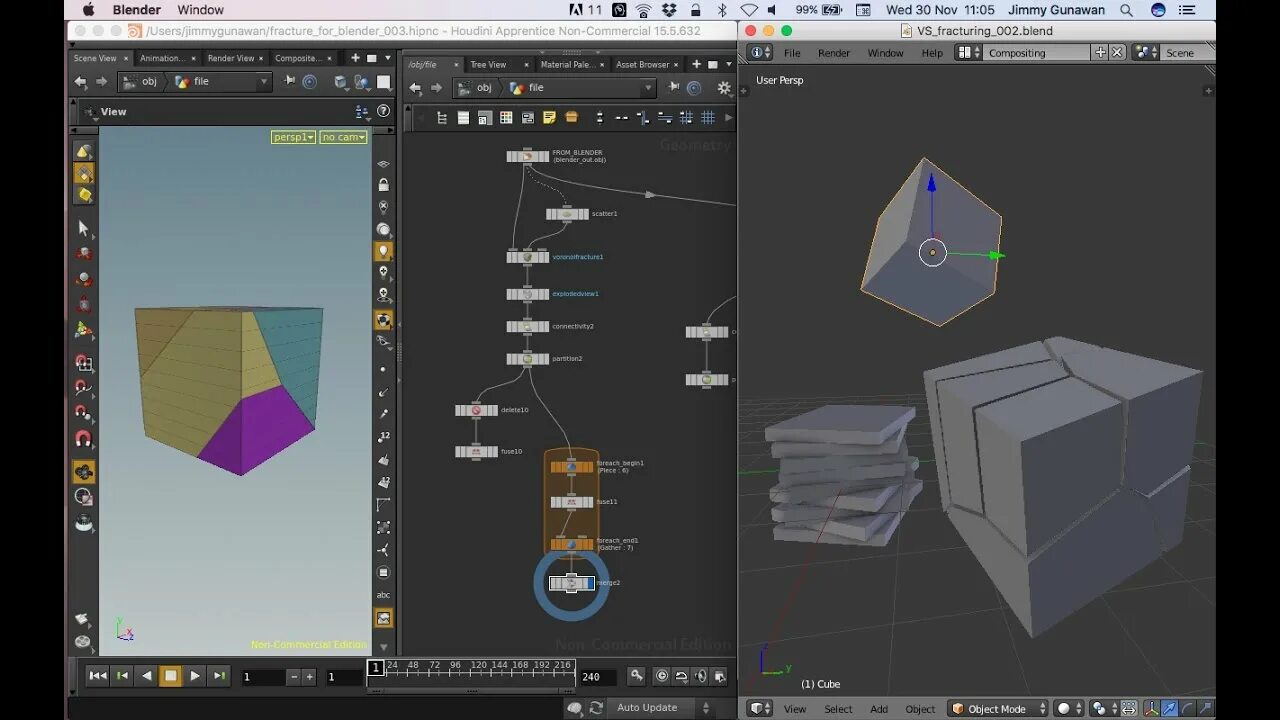The height and width of the screenshot is (720, 1280).
Task: Click the tree view layout icon in network toolbar
Action: click(x=442, y=117)
